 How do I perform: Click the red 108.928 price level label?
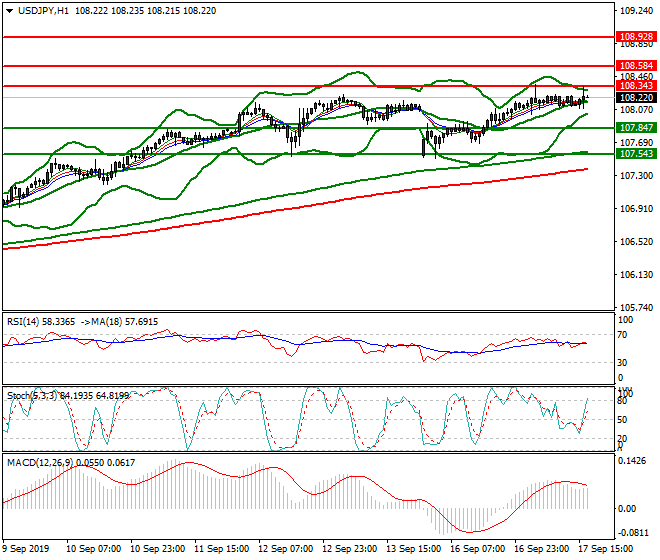pyautogui.click(x=636, y=37)
